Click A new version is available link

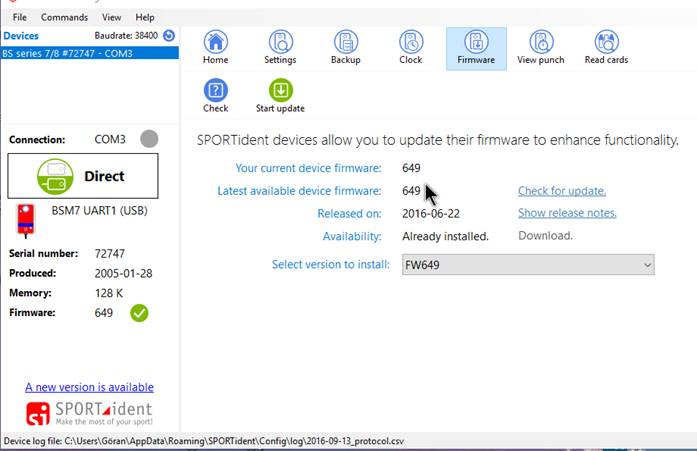(89, 387)
